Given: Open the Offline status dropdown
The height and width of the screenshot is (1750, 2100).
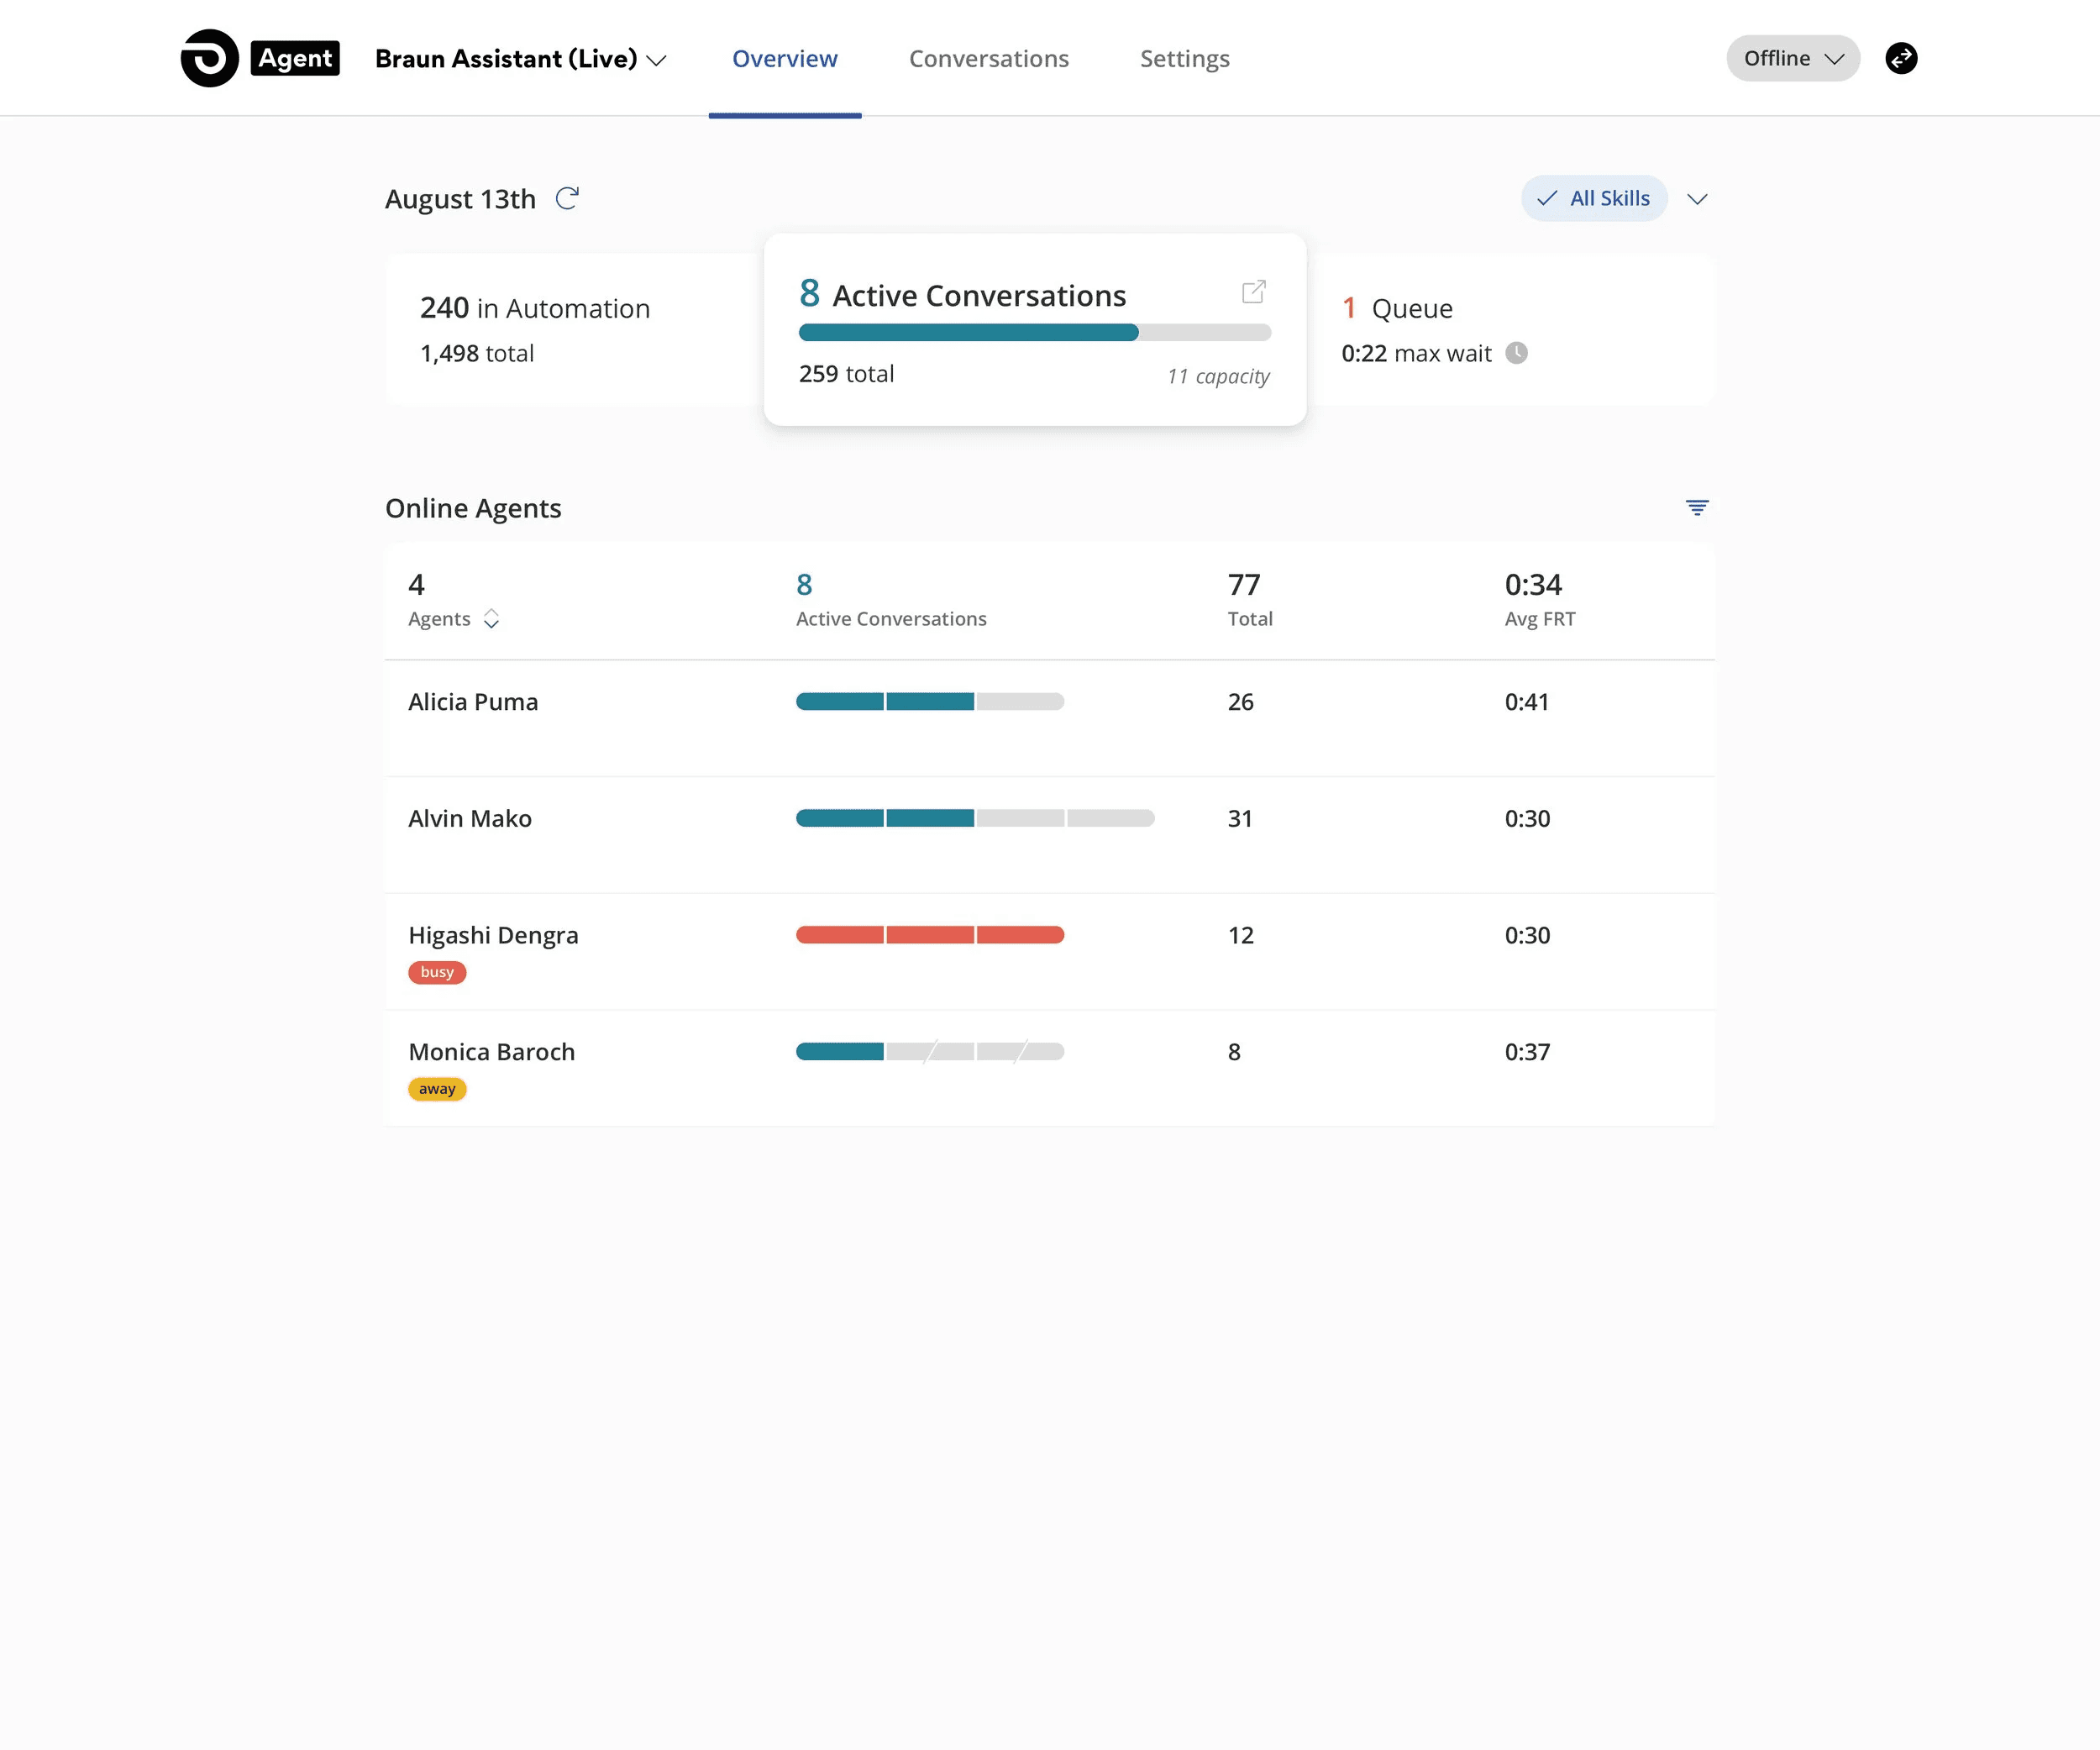Looking at the screenshot, I should point(1792,58).
